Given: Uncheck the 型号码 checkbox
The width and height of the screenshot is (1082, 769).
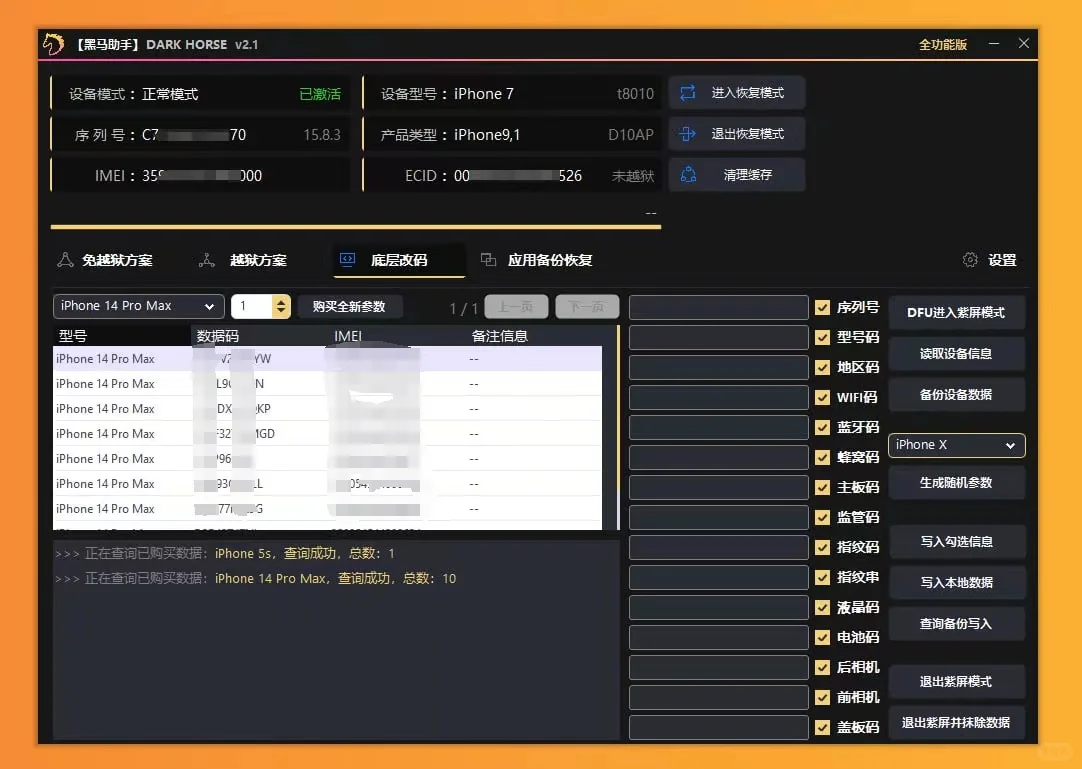Looking at the screenshot, I should (823, 337).
